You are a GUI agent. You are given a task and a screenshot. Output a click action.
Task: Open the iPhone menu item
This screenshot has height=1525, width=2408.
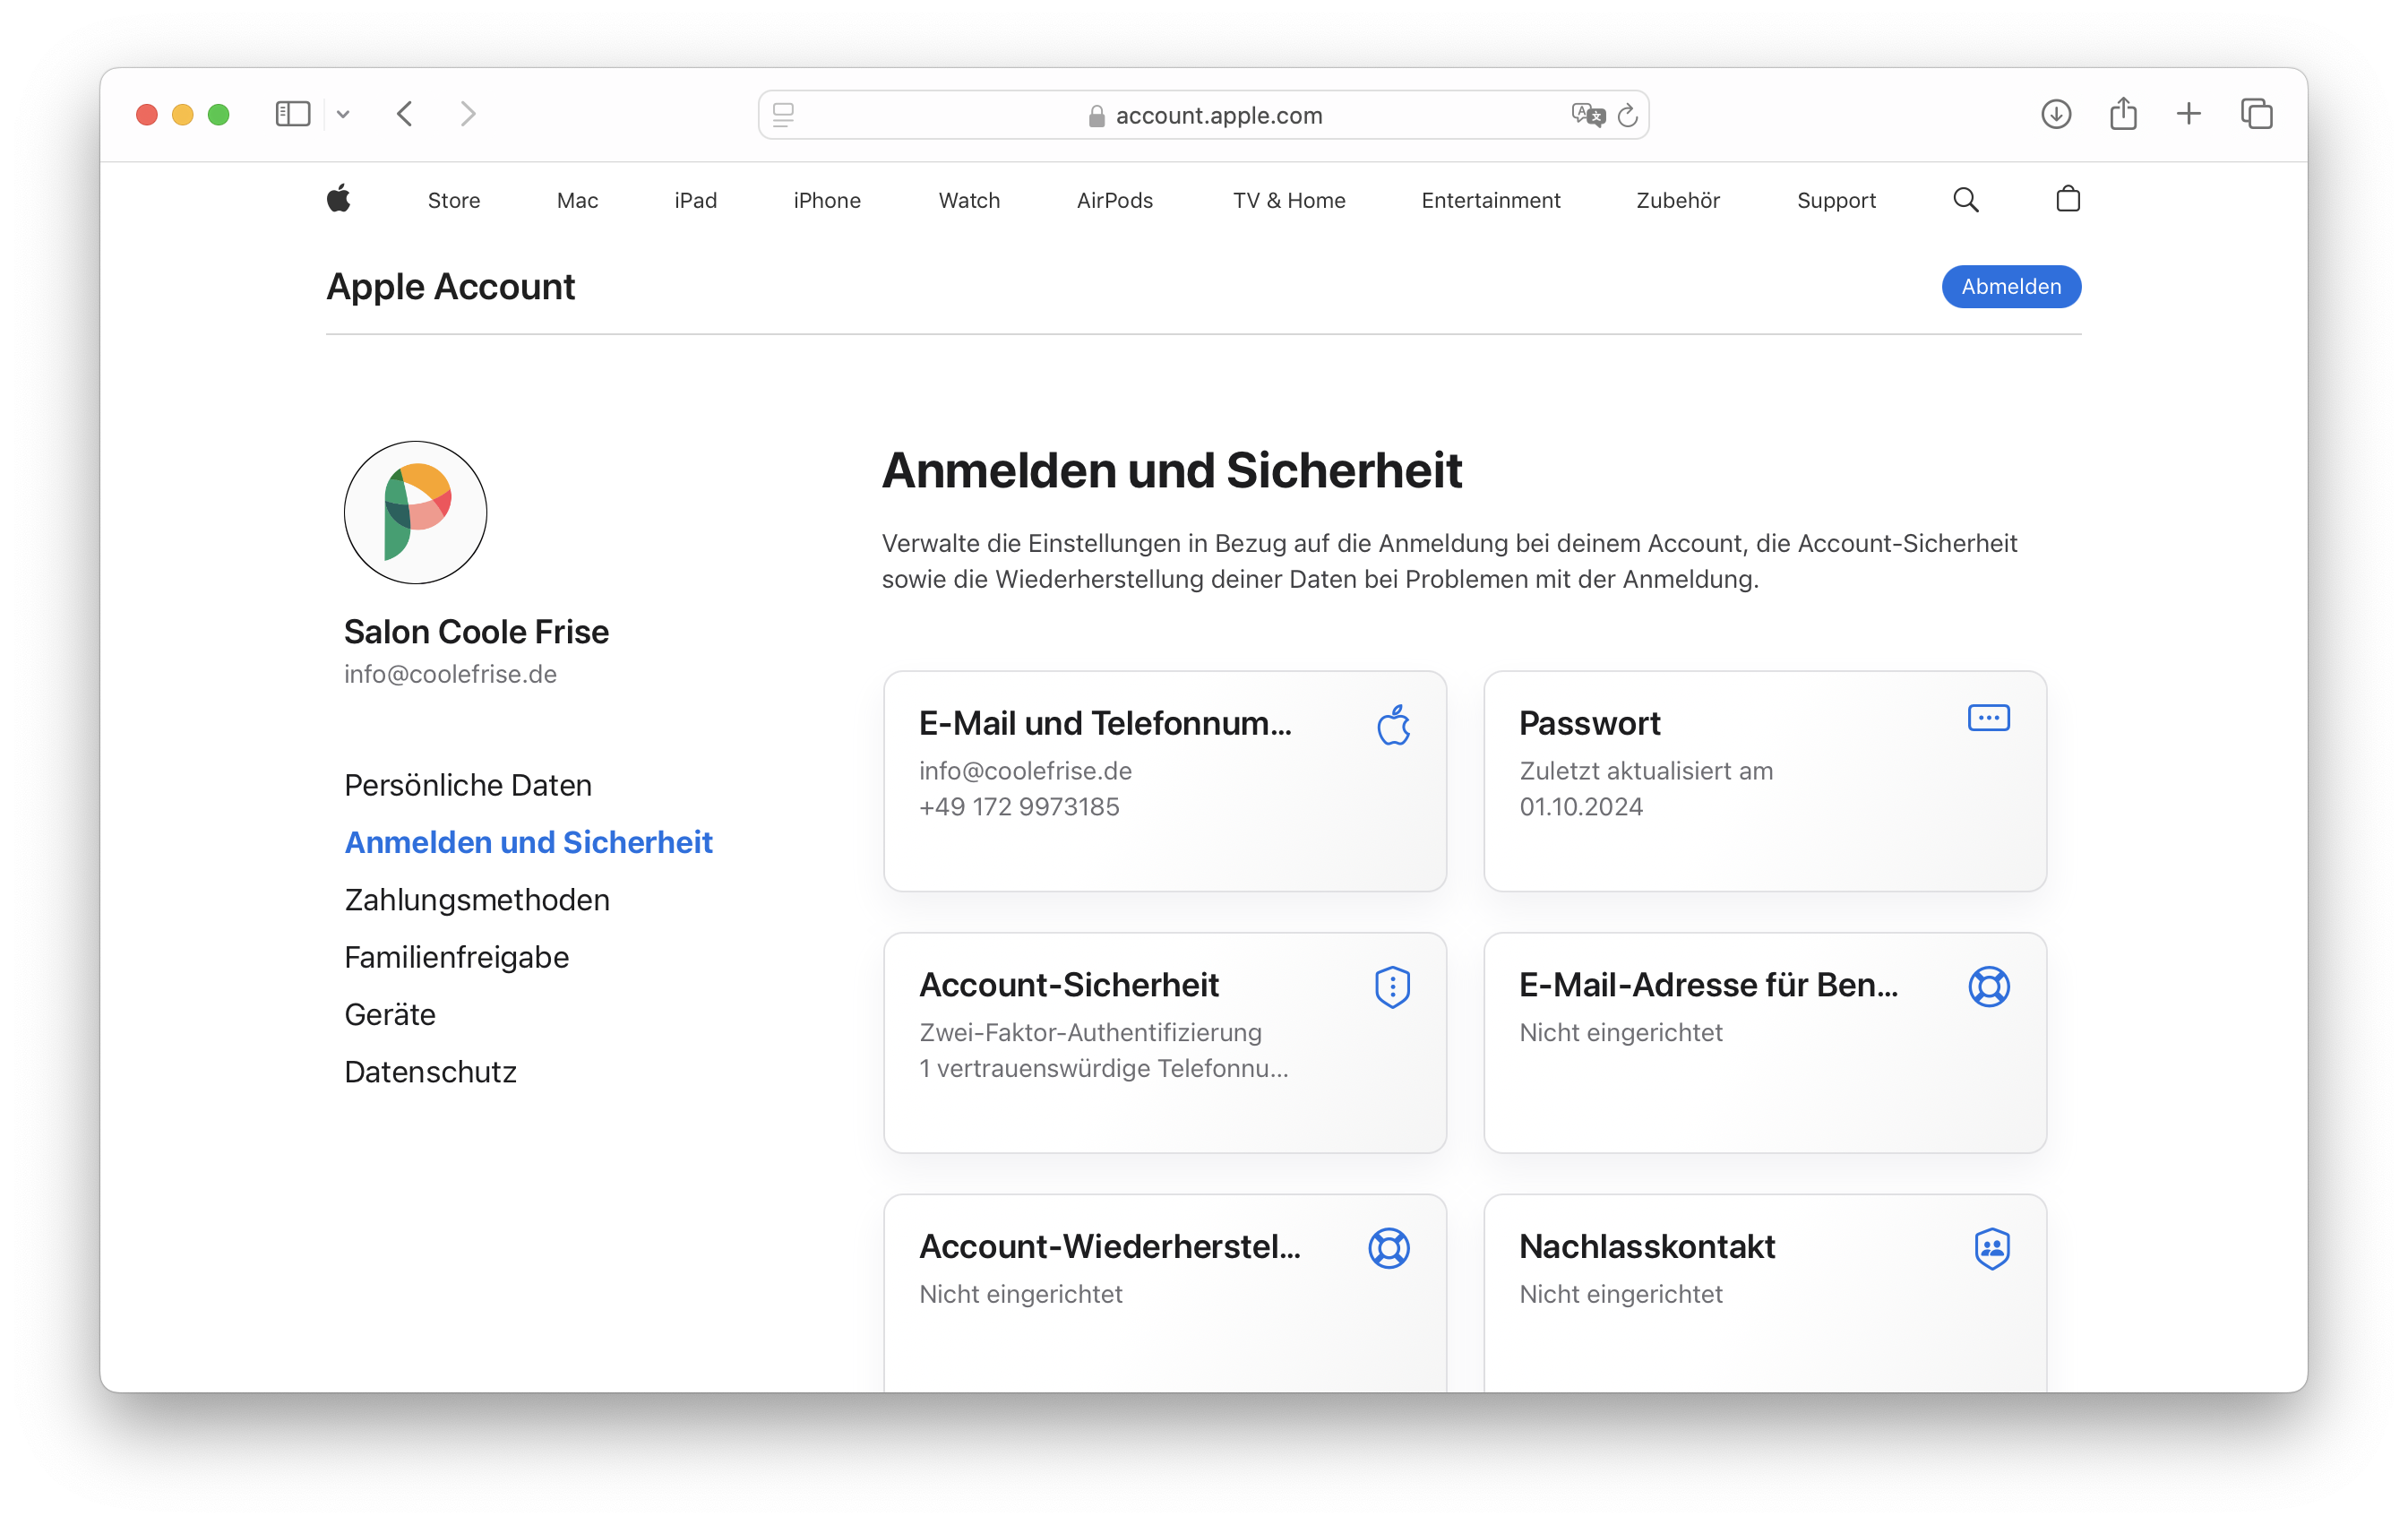pyautogui.click(x=827, y=200)
